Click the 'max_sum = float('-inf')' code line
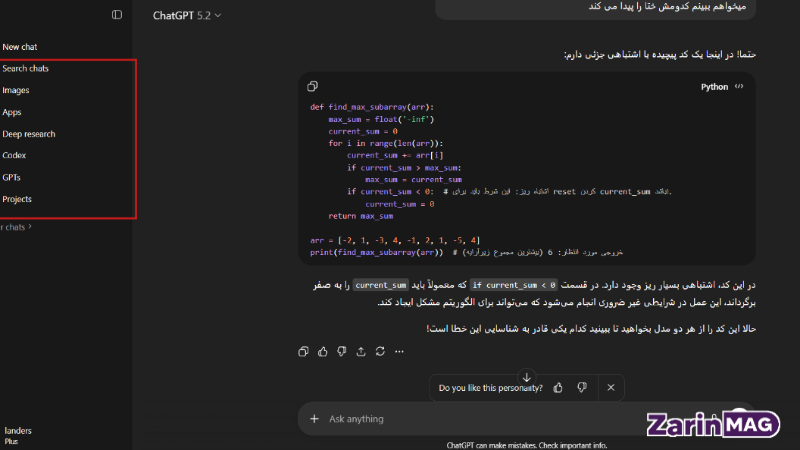Image resolution: width=800 pixels, height=450 pixels. [x=381, y=119]
